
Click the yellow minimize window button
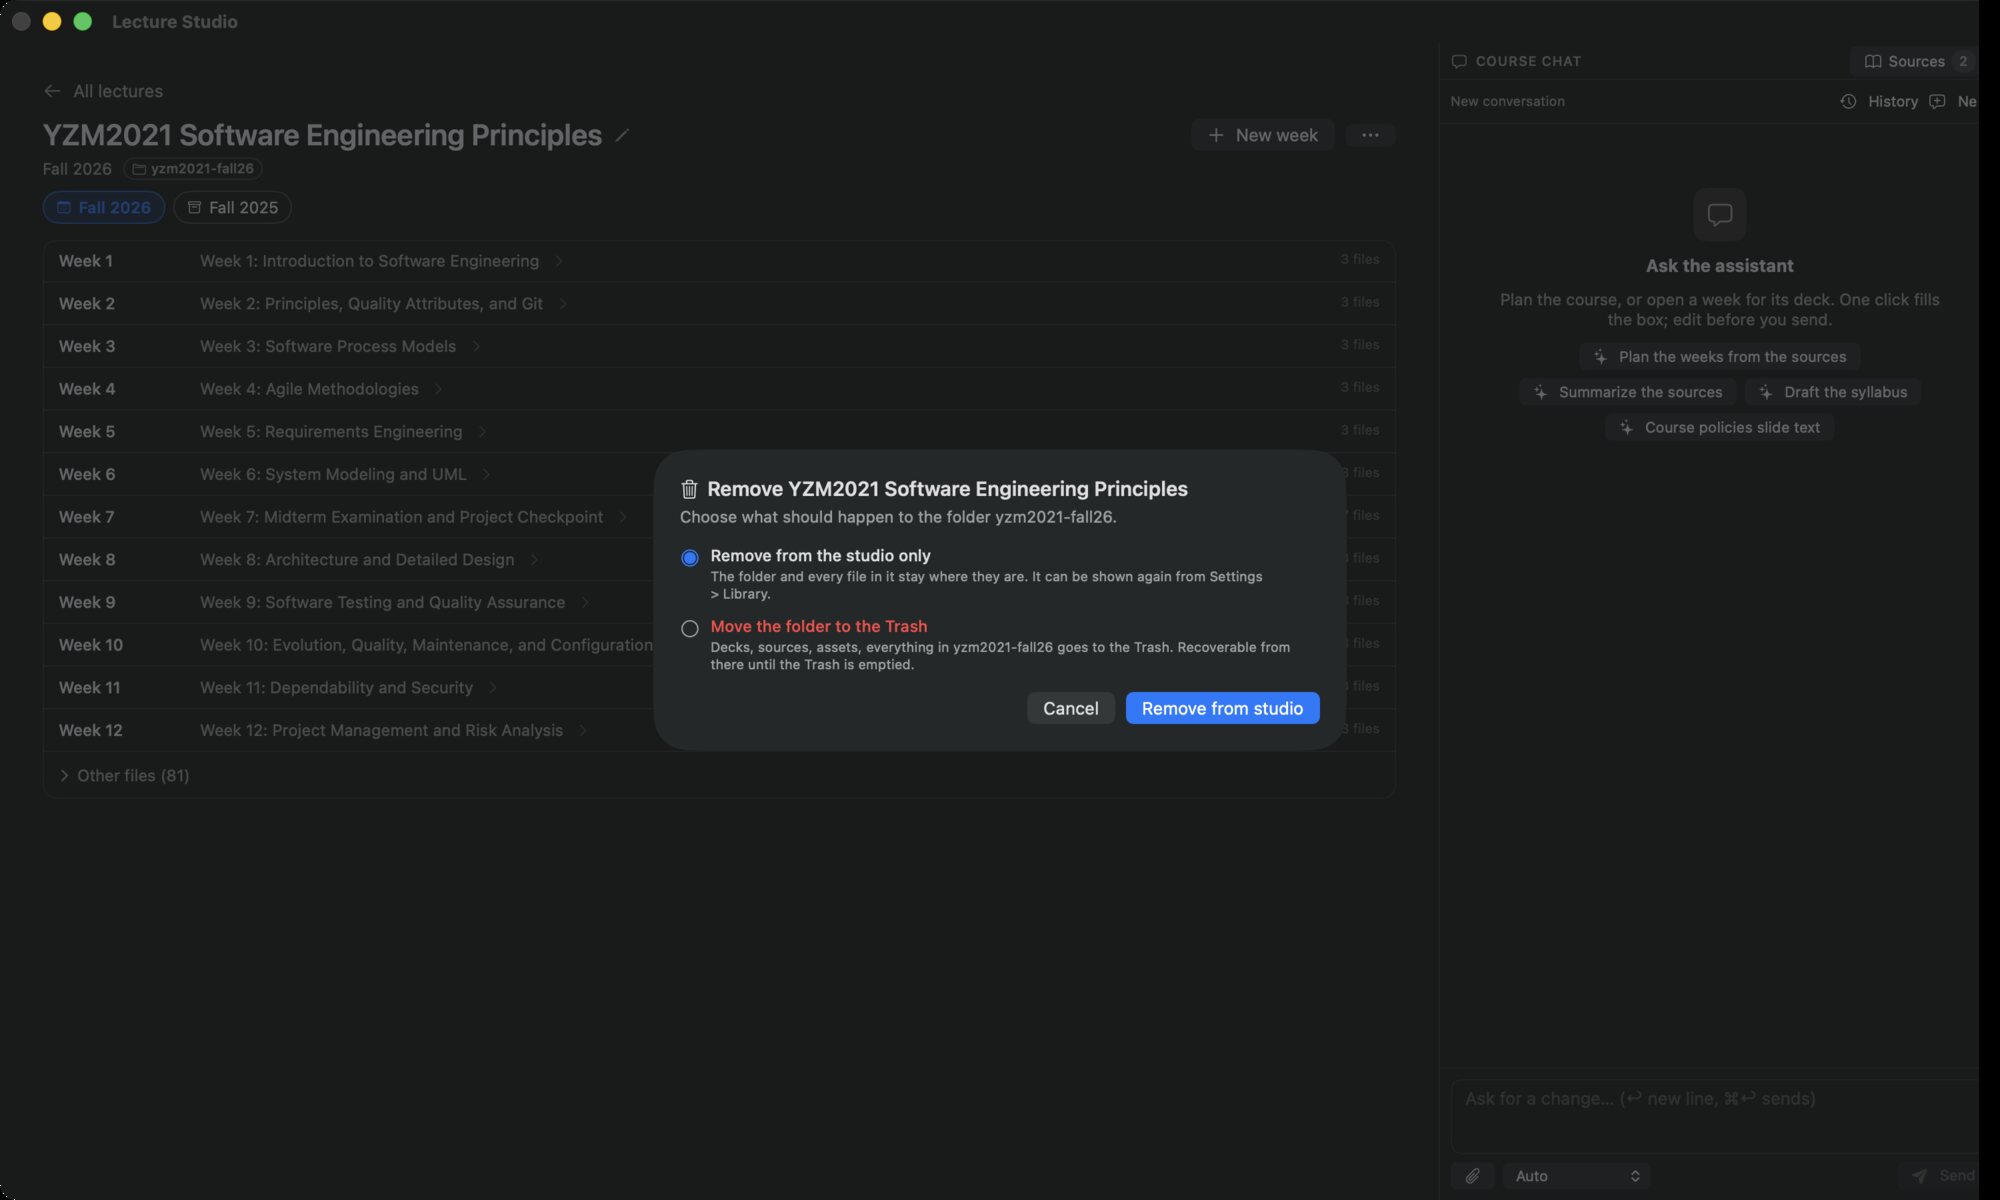(x=52, y=21)
